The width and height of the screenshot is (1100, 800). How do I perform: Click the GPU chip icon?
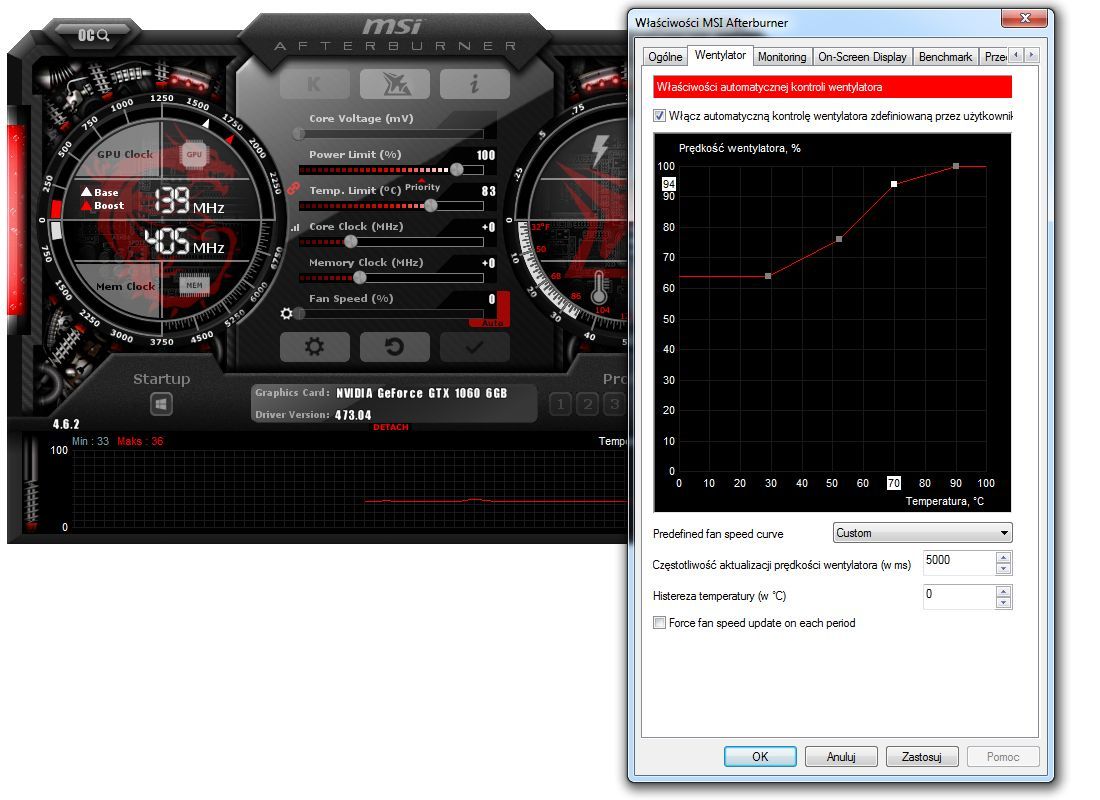[x=194, y=154]
